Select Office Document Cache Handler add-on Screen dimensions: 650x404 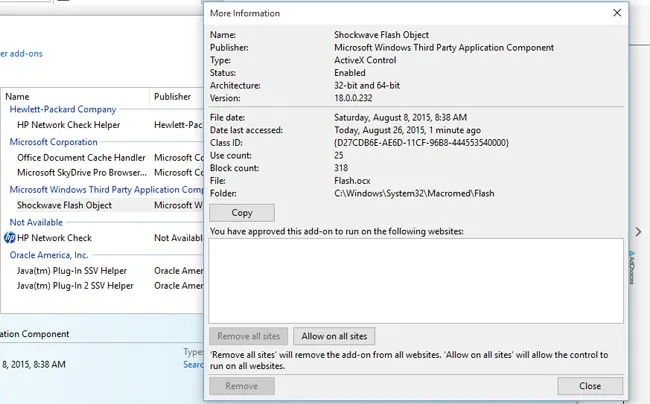click(x=81, y=157)
